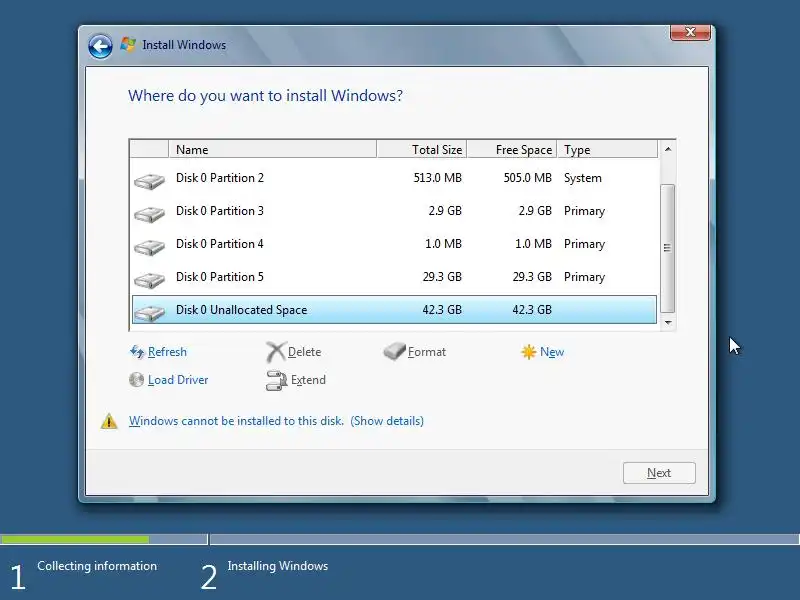Click the scrollbar up arrow
Image resolution: width=800 pixels, height=600 pixels.
(x=667, y=149)
